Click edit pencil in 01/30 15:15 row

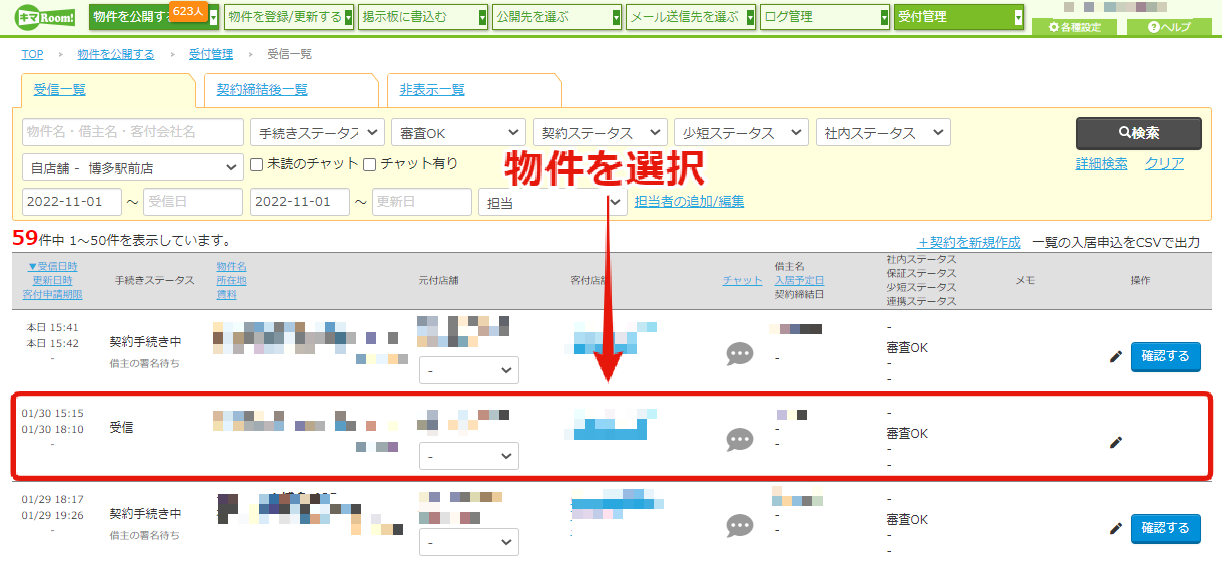click(1116, 442)
